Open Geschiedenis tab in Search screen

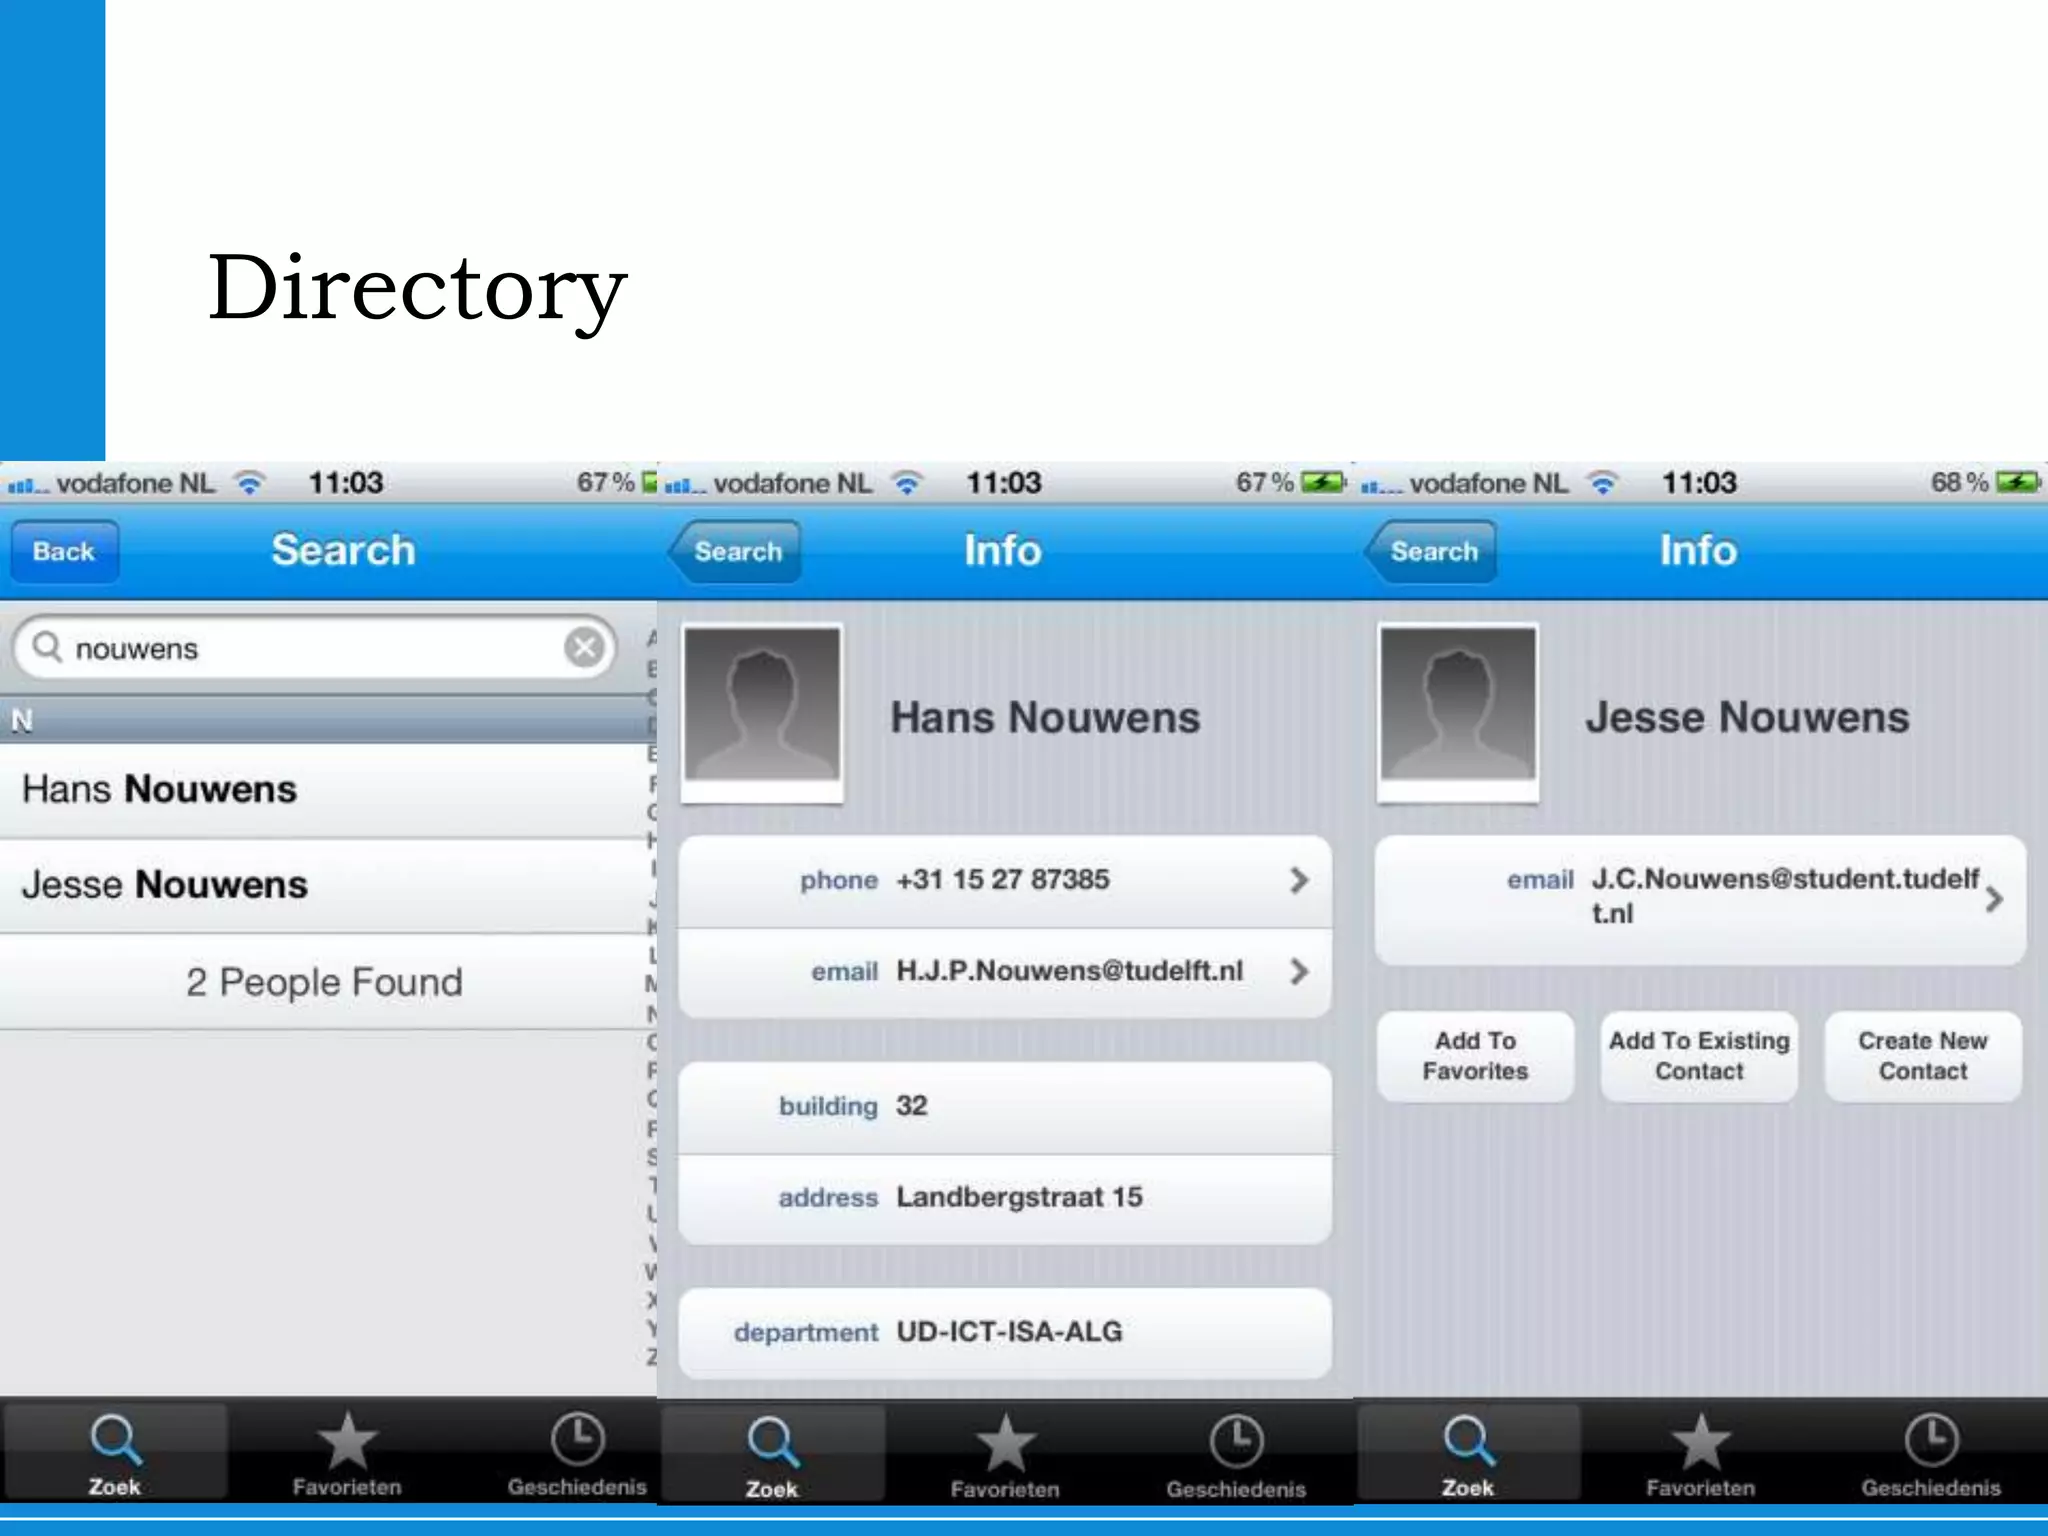[x=577, y=1452]
